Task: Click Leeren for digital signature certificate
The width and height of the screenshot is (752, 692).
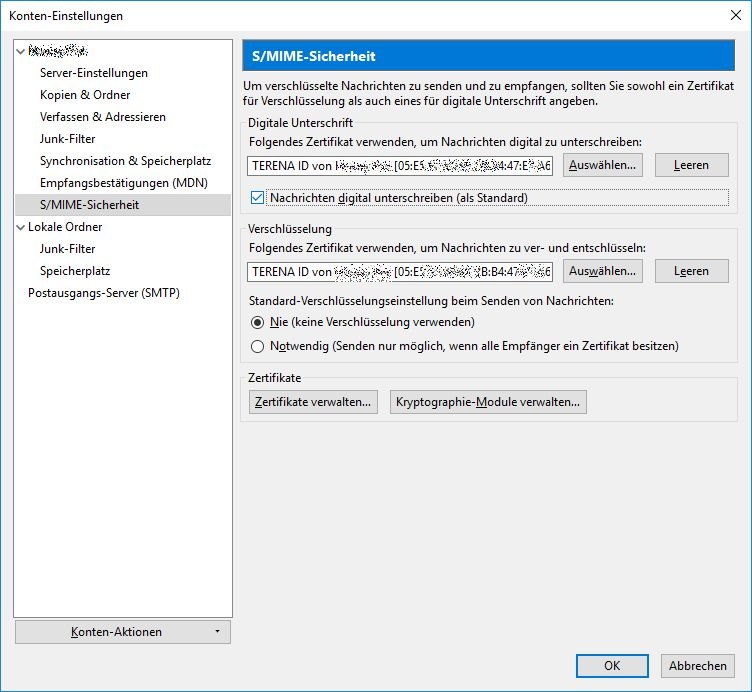Action: click(x=691, y=165)
